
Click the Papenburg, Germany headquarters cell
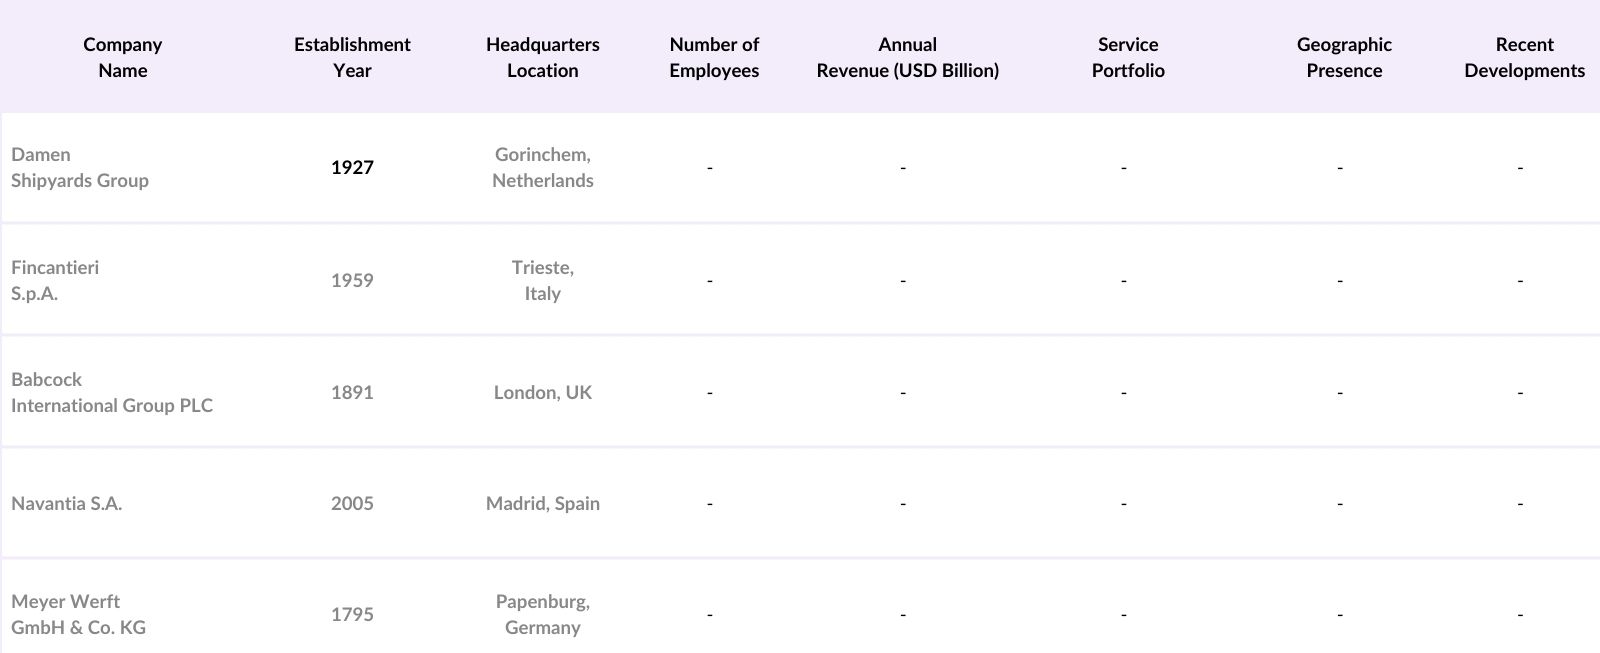point(542,614)
